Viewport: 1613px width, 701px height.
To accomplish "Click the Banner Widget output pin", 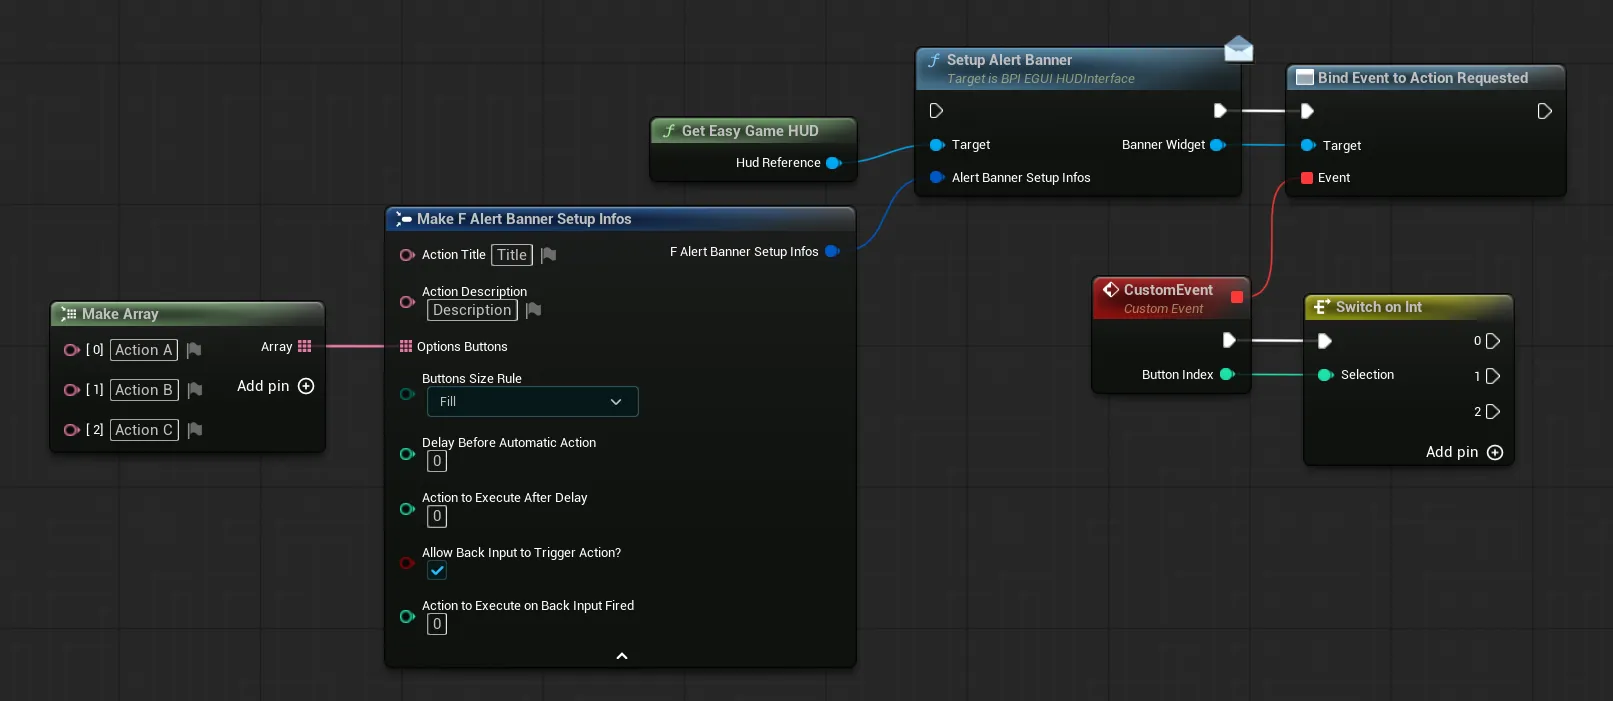I will click(x=1217, y=145).
